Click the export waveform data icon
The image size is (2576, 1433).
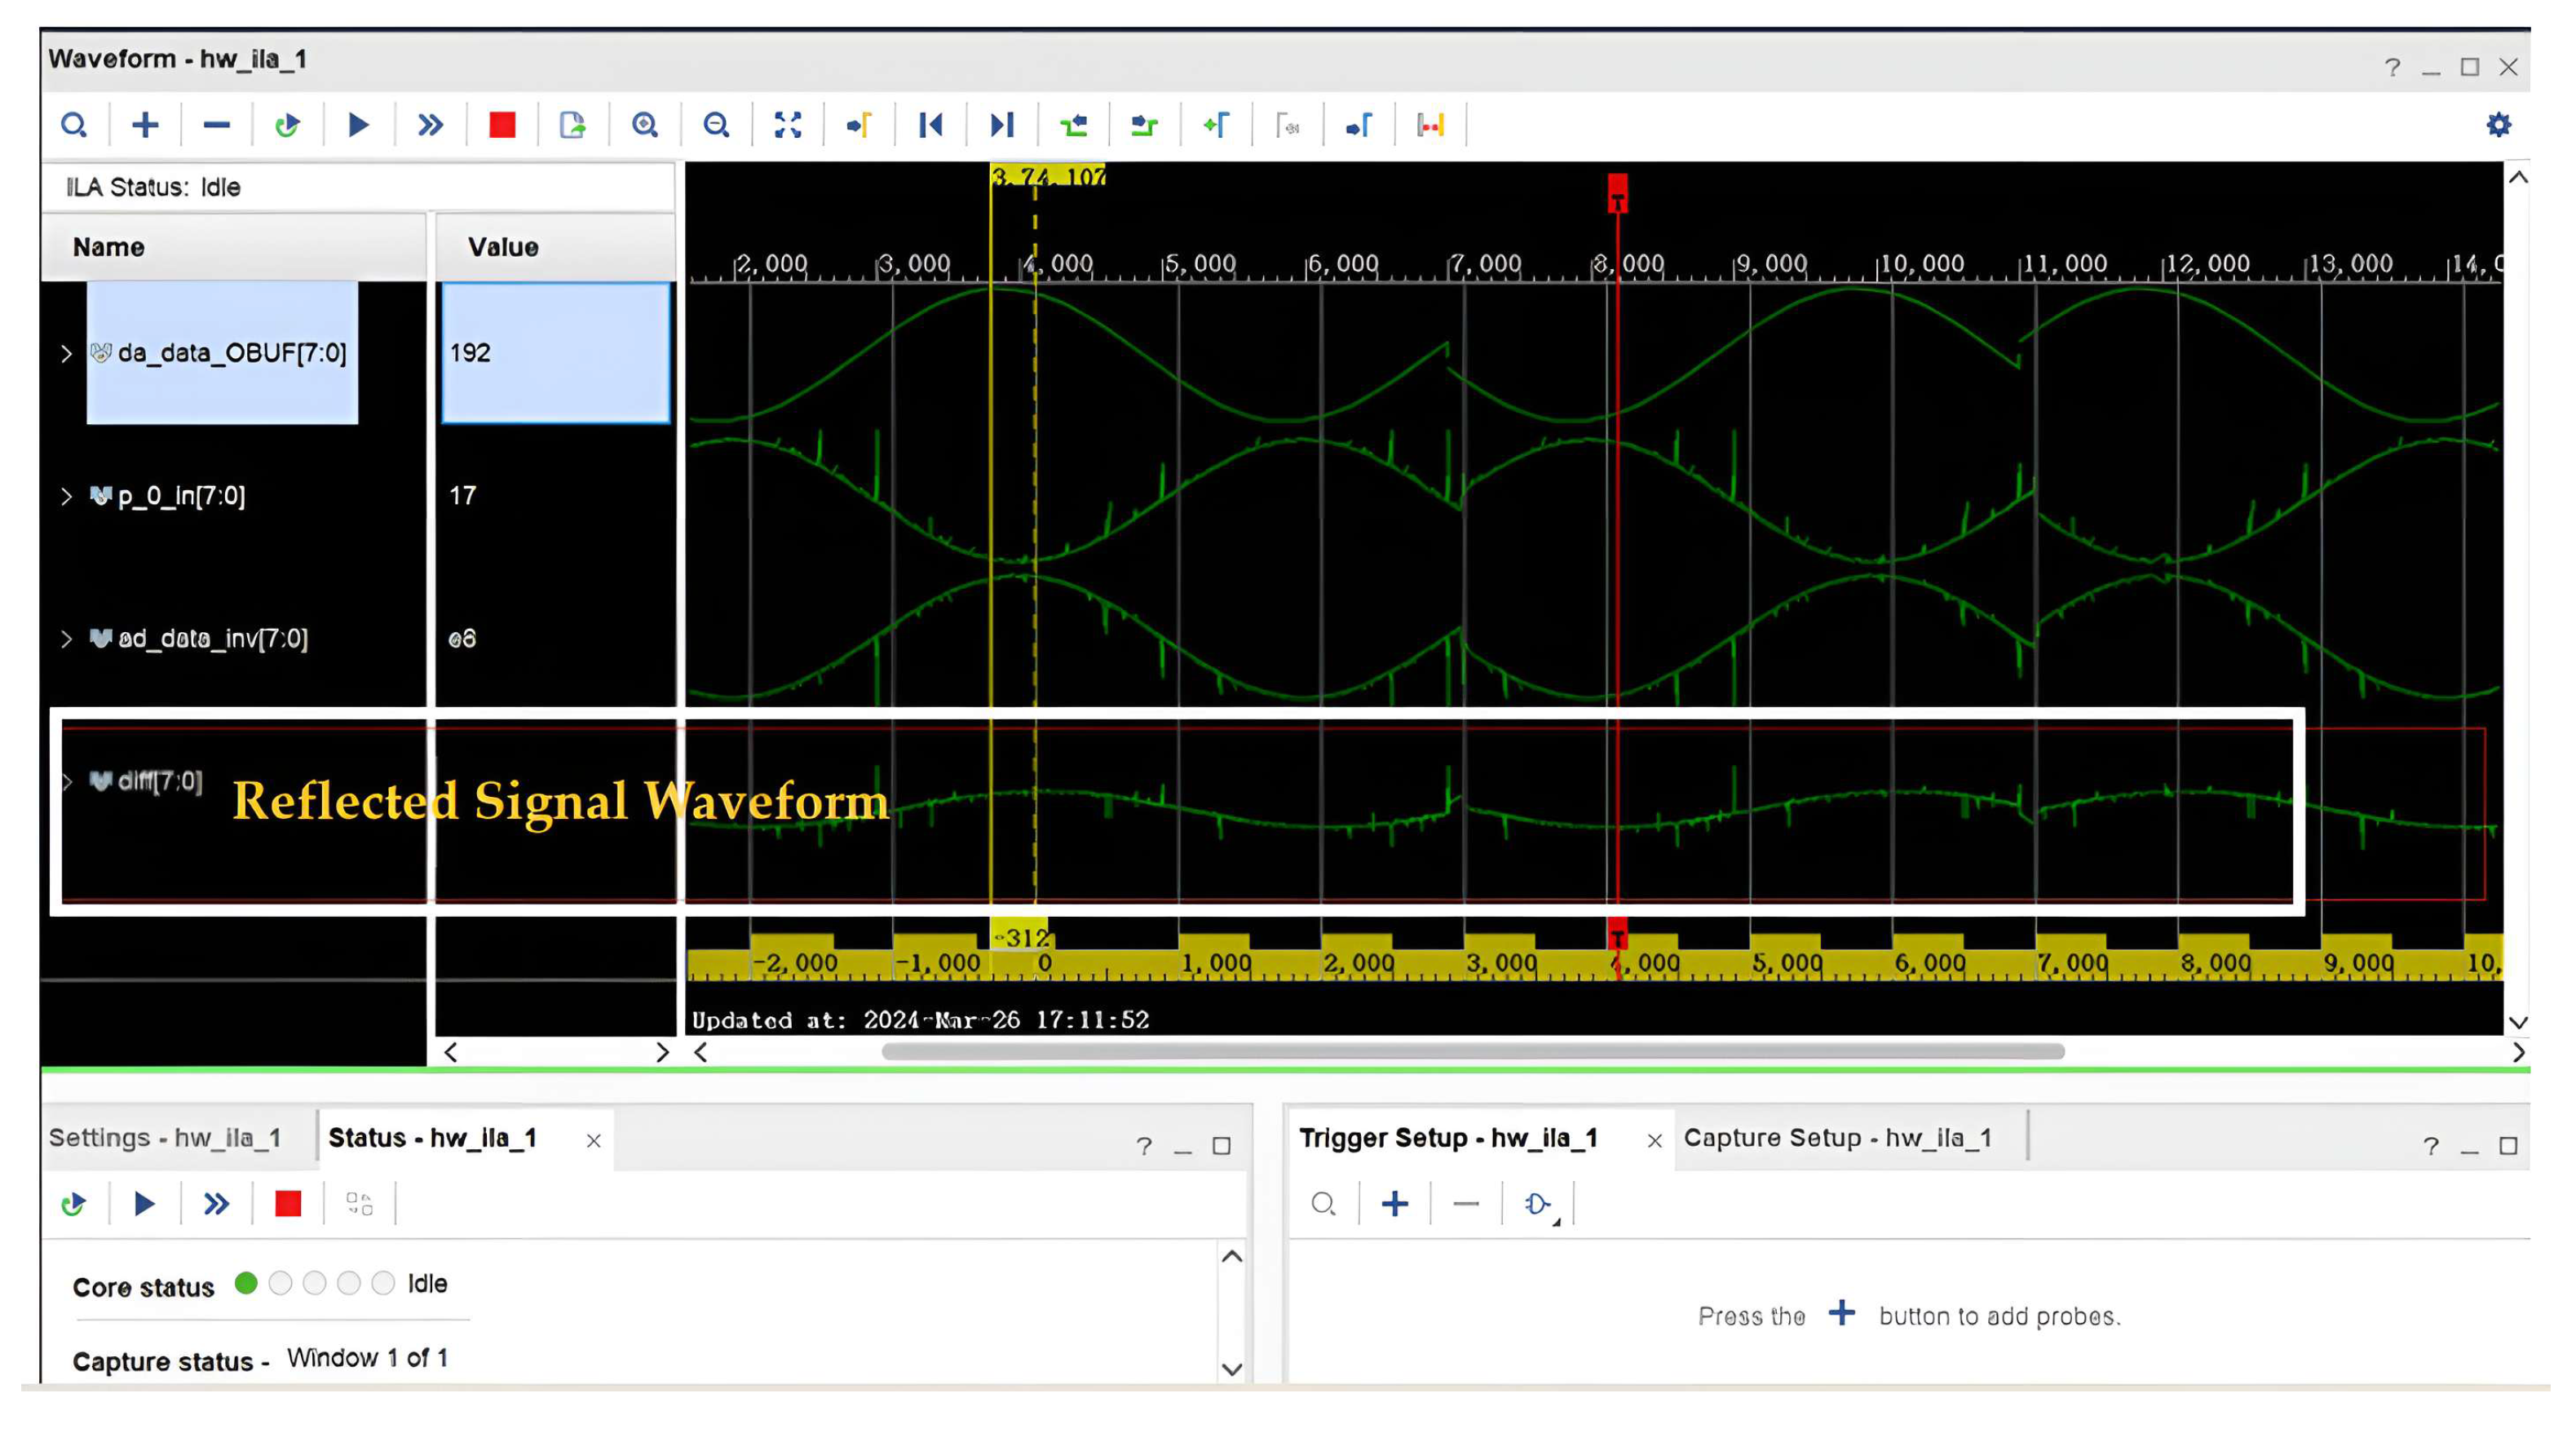coord(573,125)
